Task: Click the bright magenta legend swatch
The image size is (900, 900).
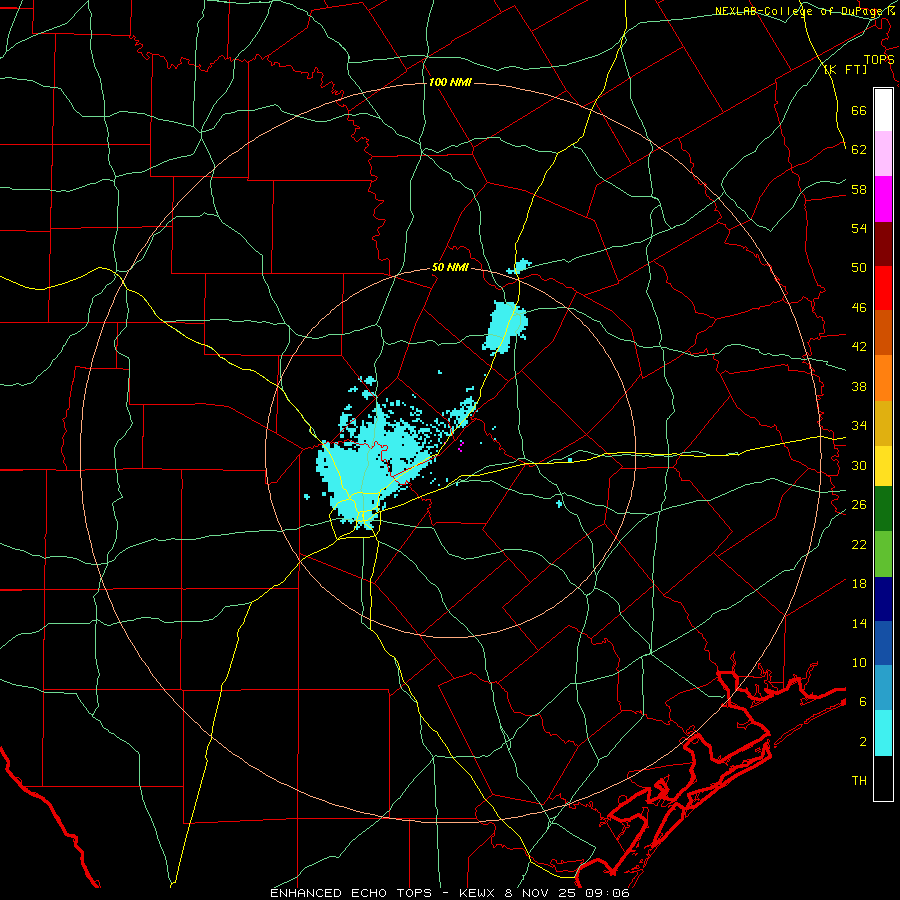Action: point(883,199)
